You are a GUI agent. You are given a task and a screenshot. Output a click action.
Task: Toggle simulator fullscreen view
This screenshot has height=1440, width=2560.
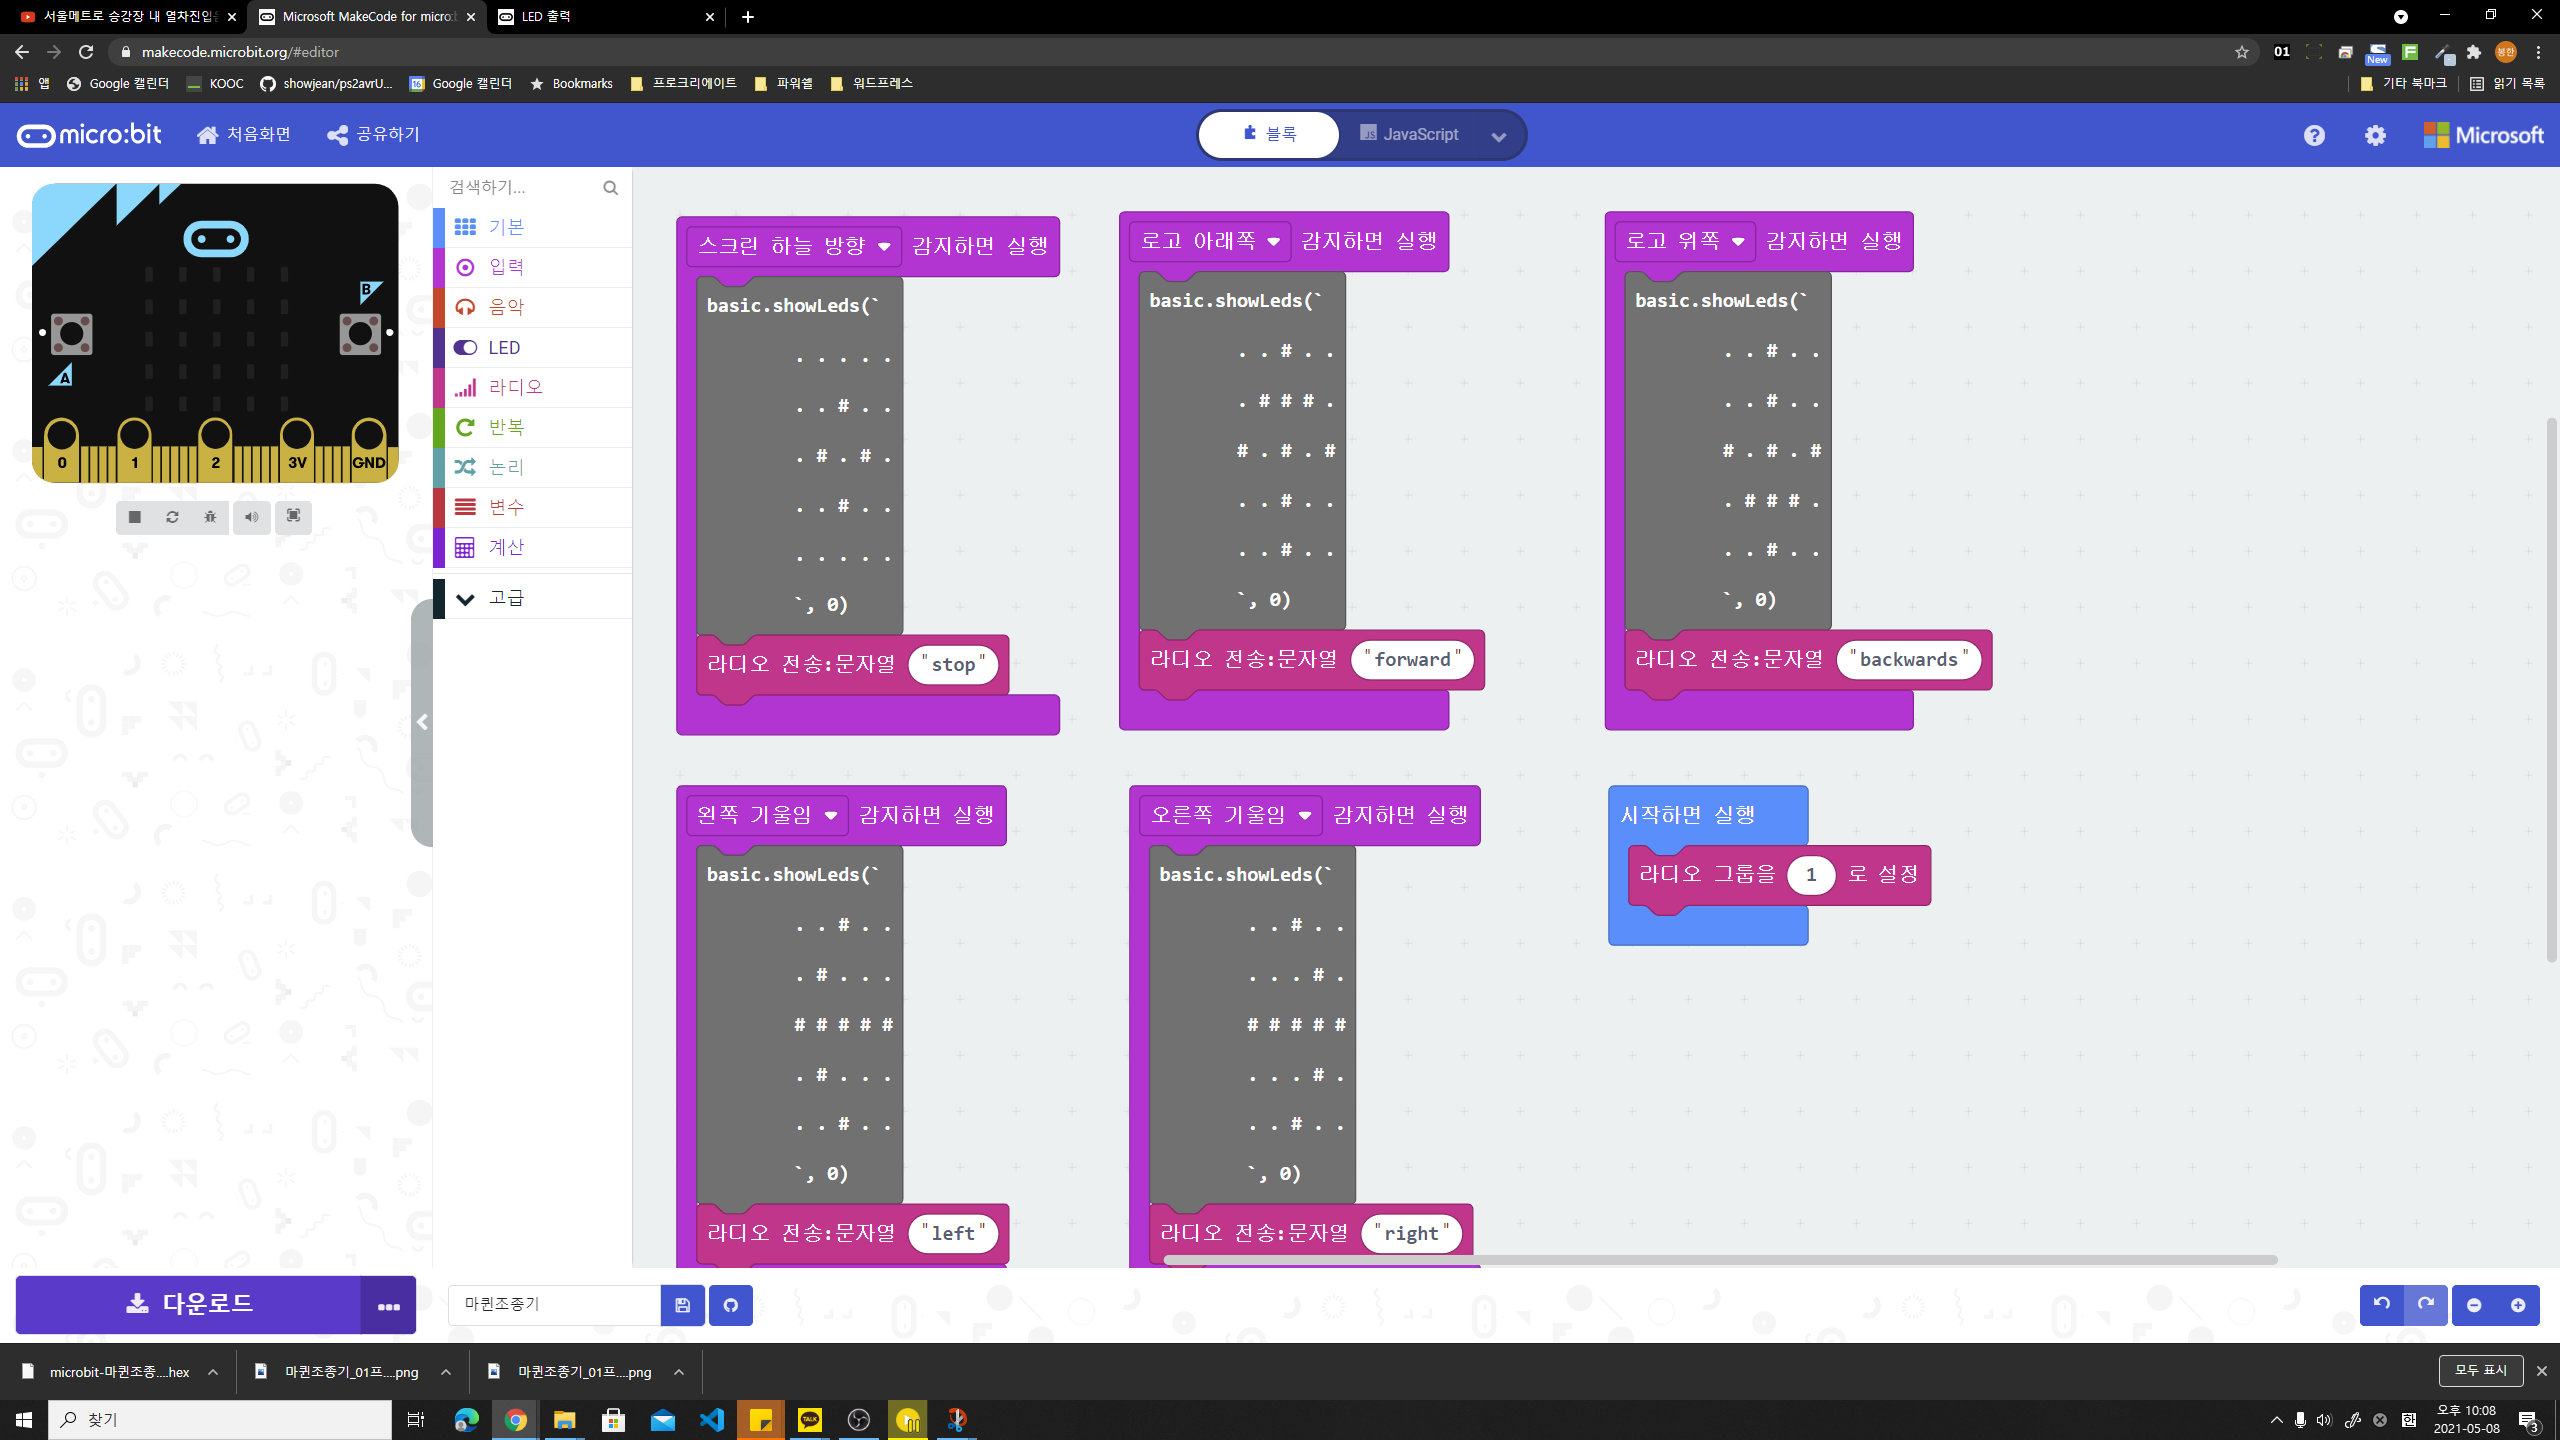click(x=293, y=516)
